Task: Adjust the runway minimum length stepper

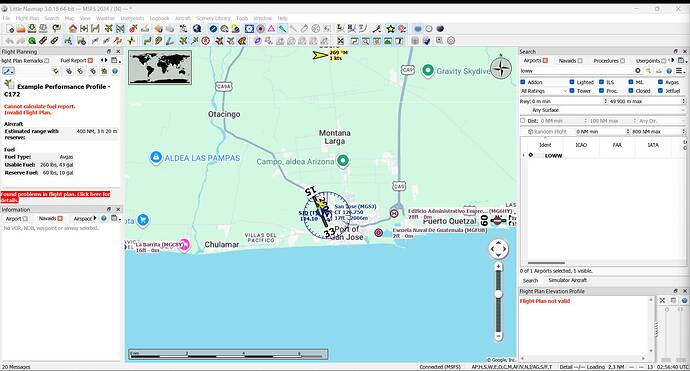Action: (605, 101)
